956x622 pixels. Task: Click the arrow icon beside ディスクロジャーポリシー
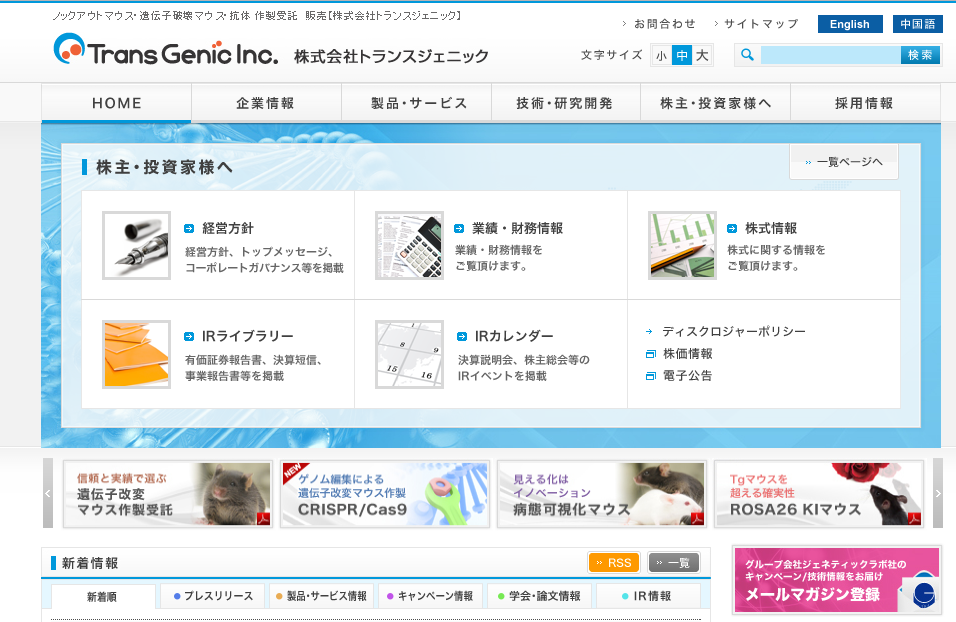point(649,332)
